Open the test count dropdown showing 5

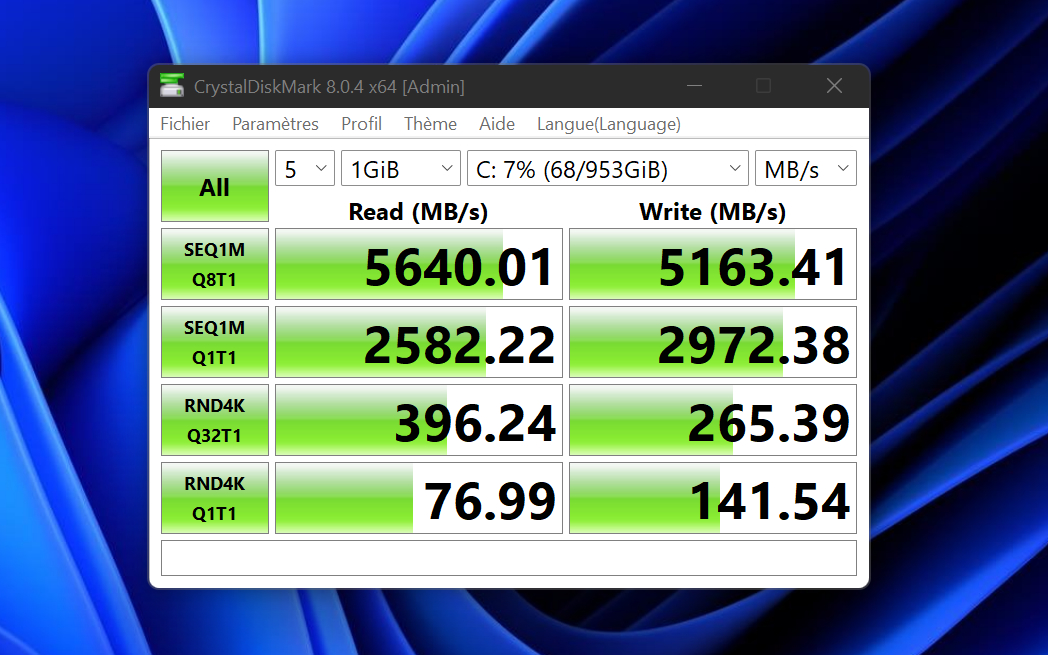(305, 169)
